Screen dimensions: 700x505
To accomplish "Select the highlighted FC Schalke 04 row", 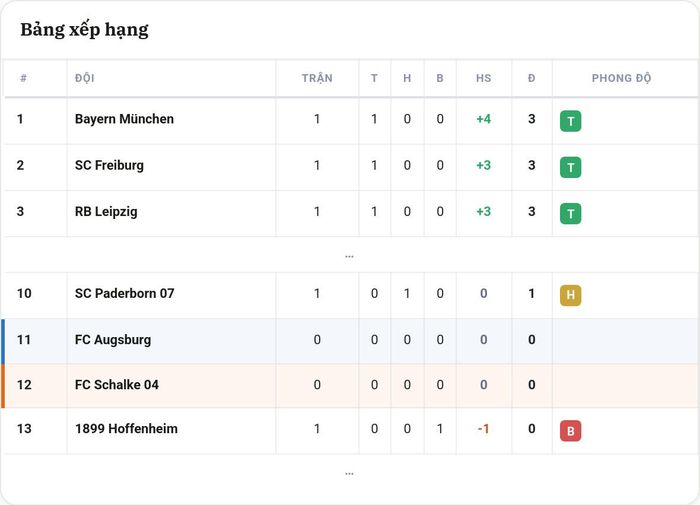I will (x=350, y=385).
